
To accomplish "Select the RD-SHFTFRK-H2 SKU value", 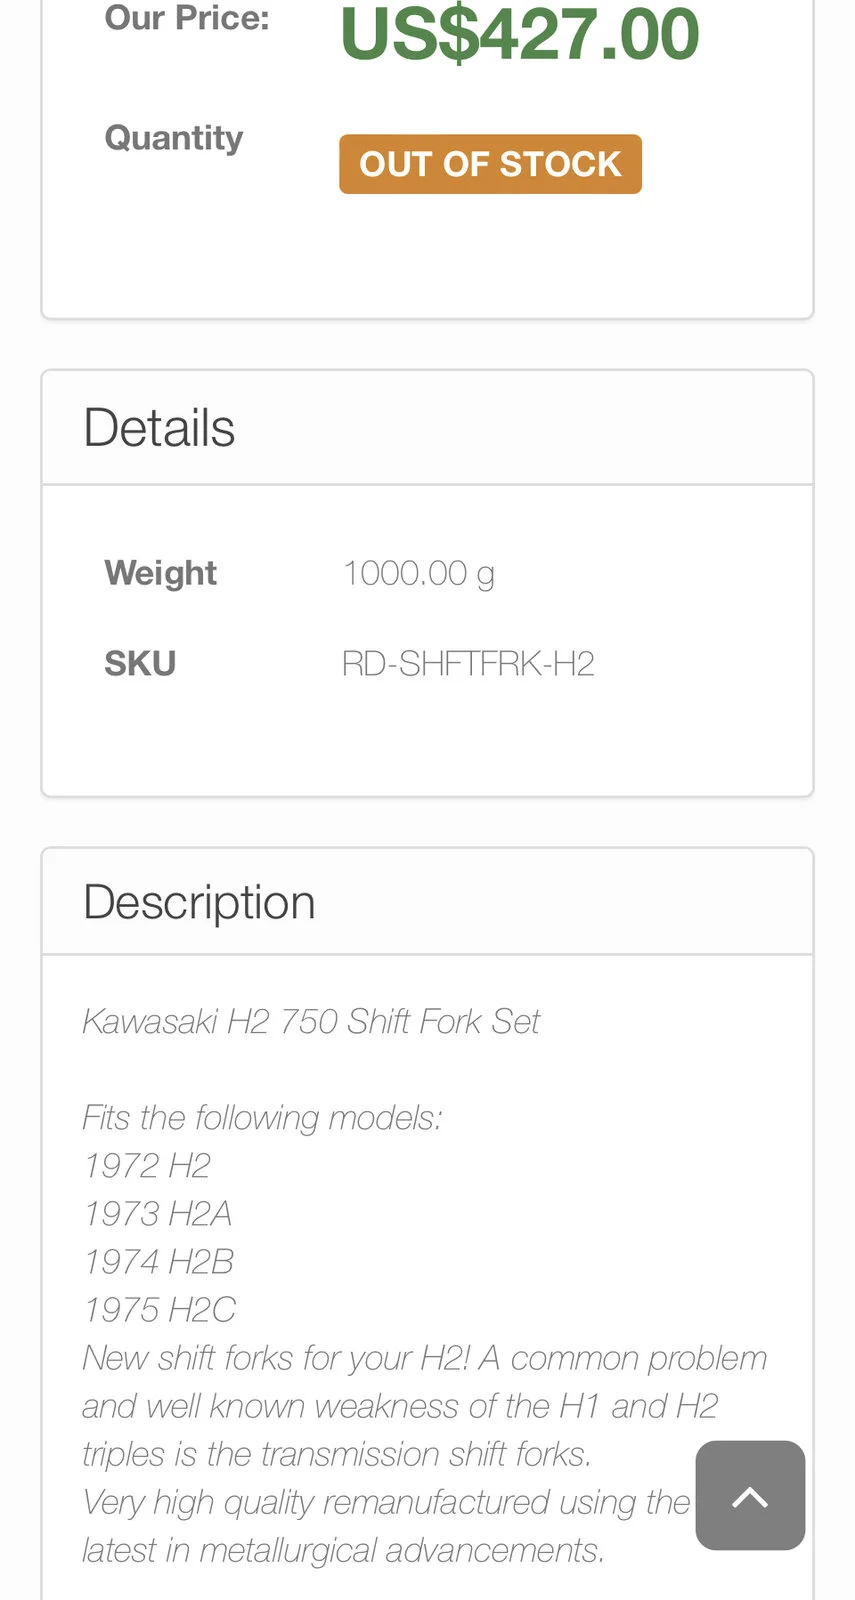I will tap(468, 664).
